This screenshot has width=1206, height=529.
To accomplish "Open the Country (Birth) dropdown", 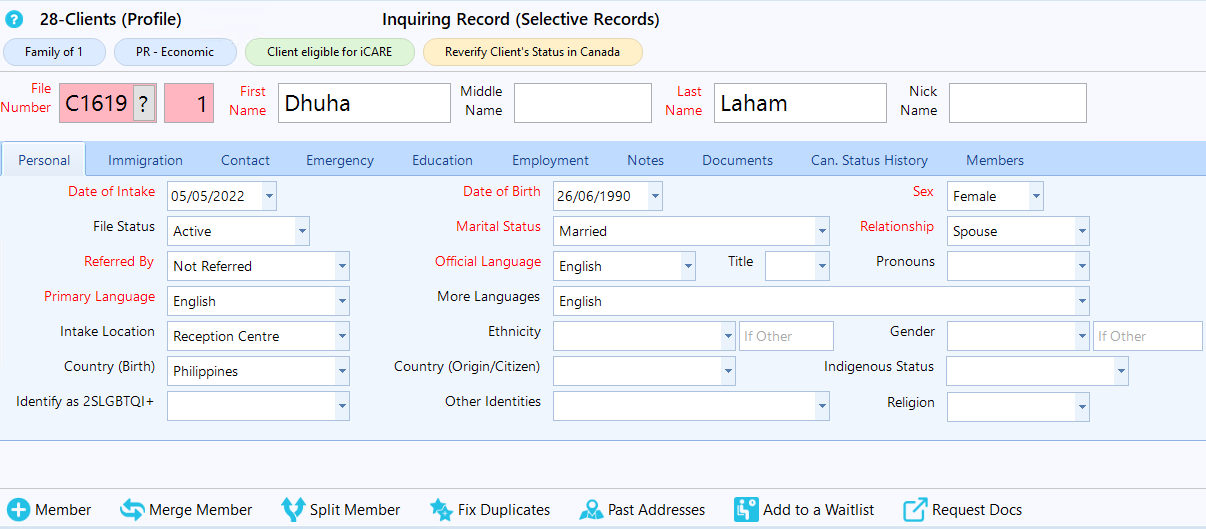I will [342, 371].
